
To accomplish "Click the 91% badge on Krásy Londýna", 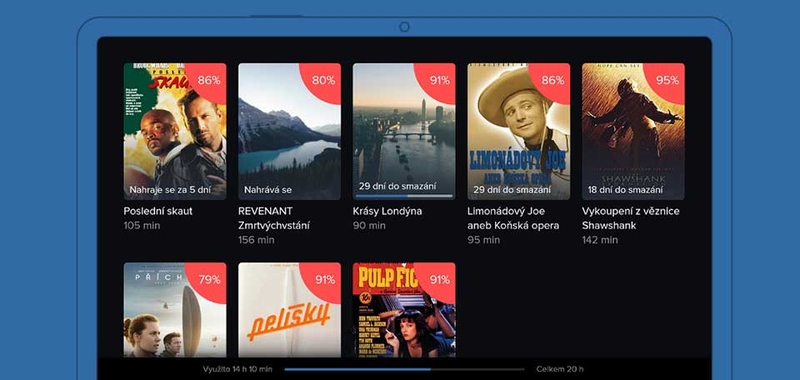I will [438, 80].
